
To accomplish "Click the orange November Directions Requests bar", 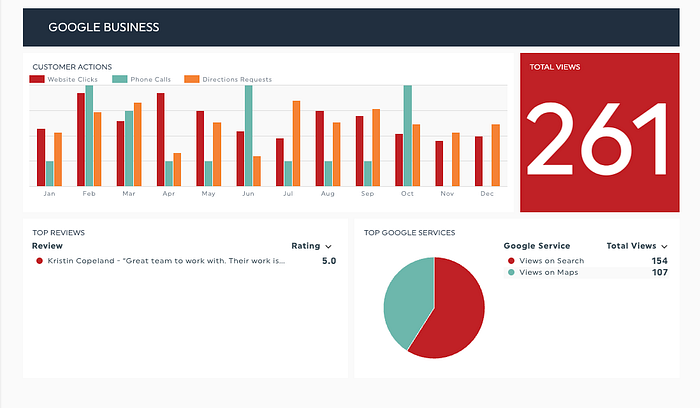I will [456, 159].
